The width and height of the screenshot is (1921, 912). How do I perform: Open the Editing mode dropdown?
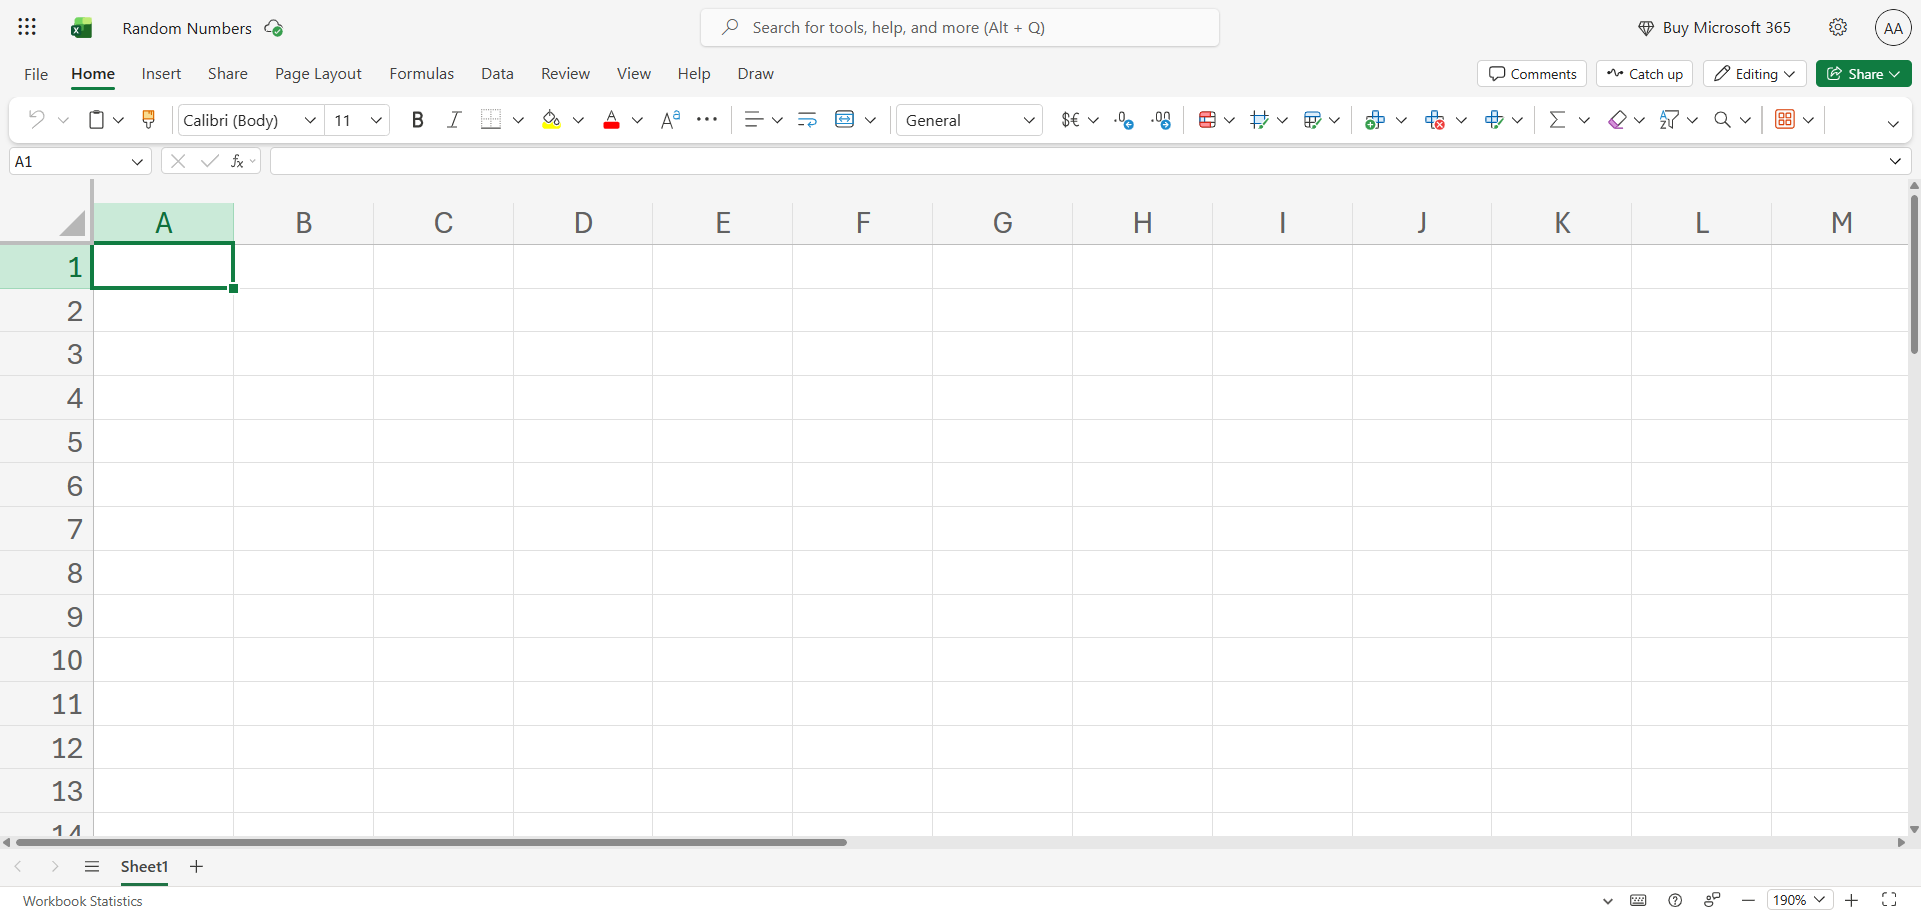(1755, 74)
